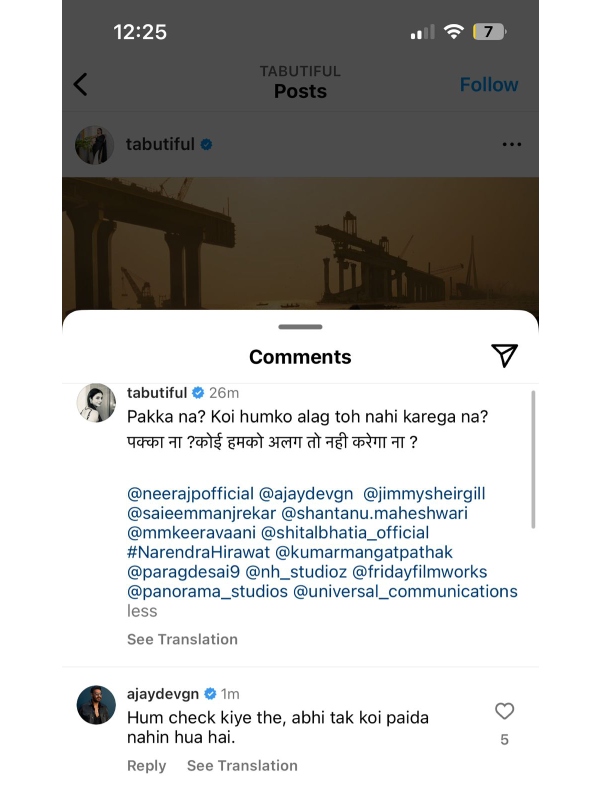Like ajaydevgn's comment with the heart
The height and width of the screenshot is (800, 600).
click(x=504, y=711)
